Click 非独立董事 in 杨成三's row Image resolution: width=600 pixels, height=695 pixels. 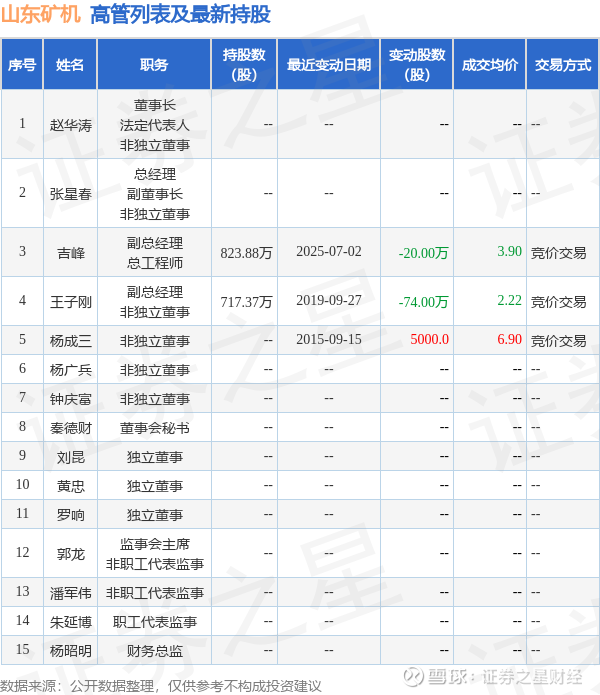tap(155, 341)
